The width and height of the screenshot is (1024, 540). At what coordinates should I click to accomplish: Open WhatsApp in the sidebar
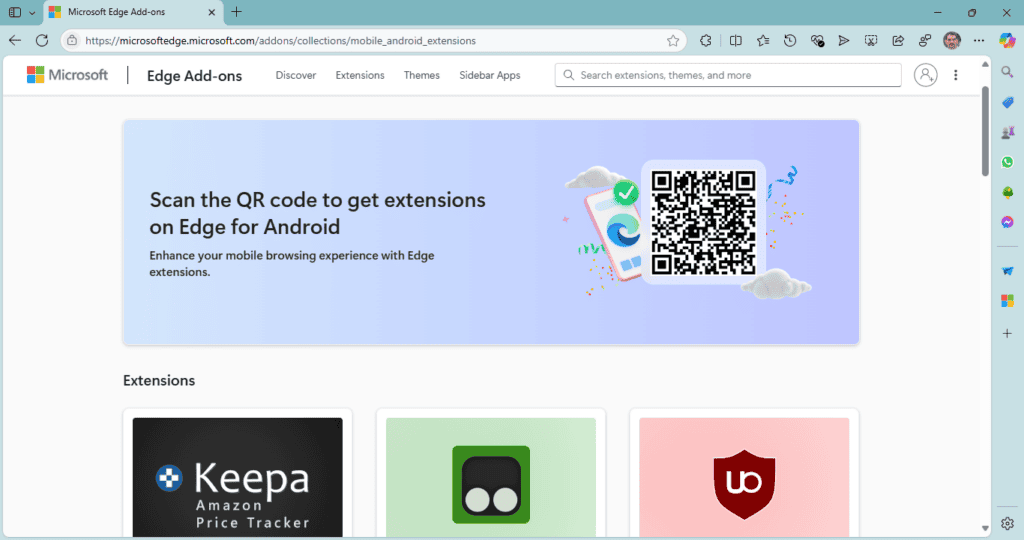[1007, 162]
